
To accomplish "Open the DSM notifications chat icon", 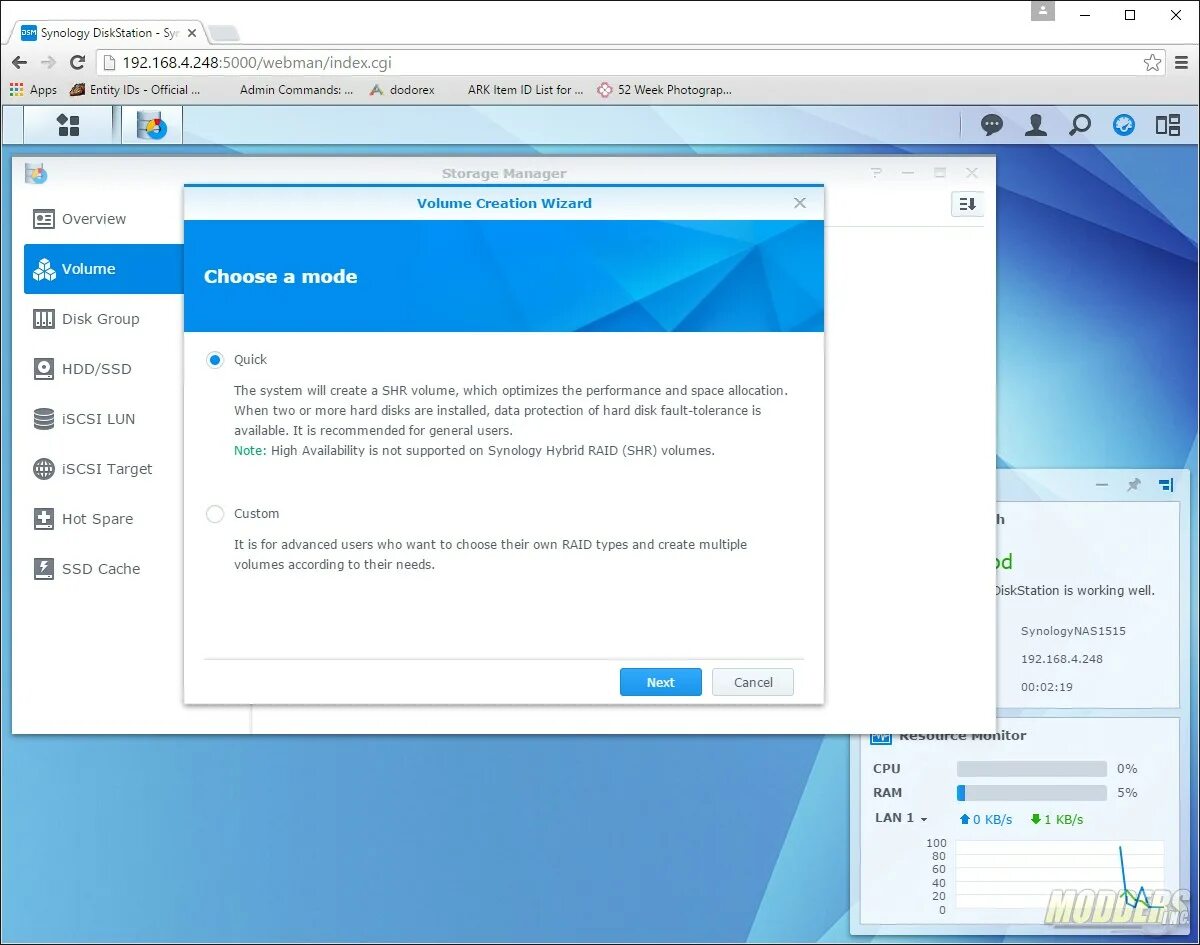I will point(992,125).
